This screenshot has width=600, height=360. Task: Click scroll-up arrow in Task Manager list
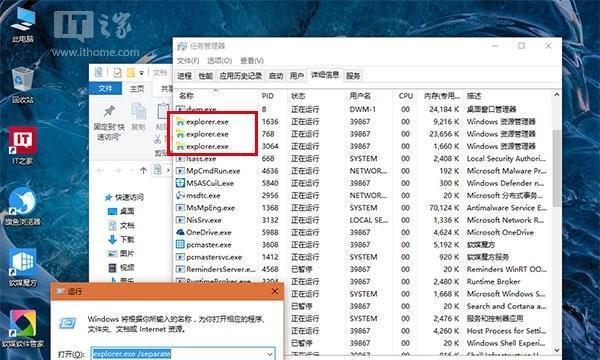(557, 94)
